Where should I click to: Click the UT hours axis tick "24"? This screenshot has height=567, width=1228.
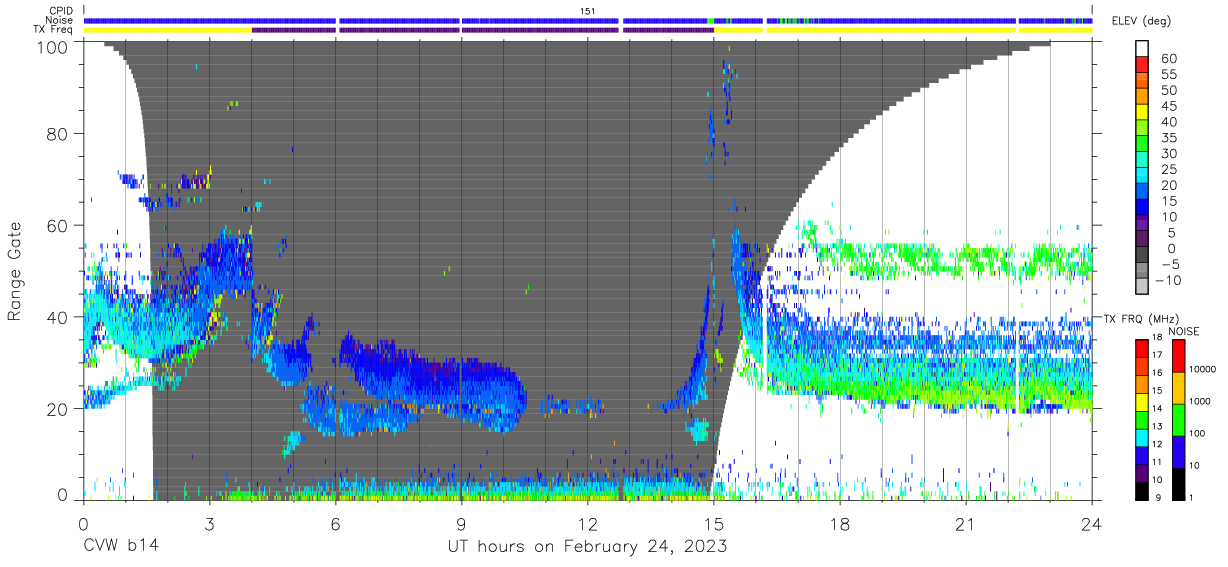1092,523
